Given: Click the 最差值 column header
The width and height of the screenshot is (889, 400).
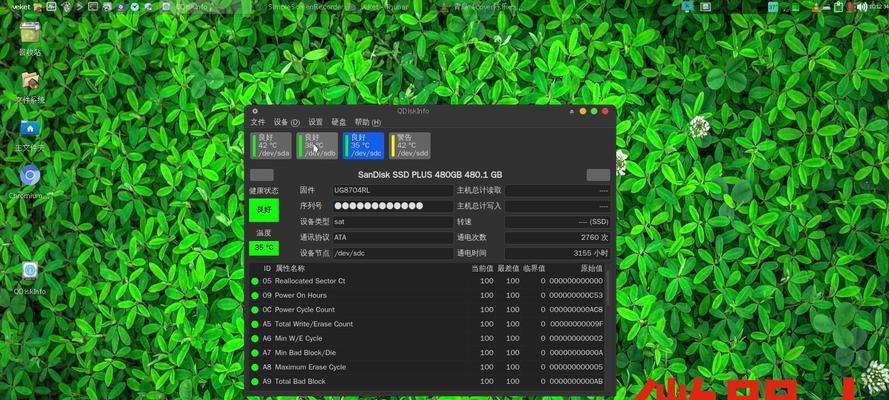Looking at the screenshot, I should (508, 269).
